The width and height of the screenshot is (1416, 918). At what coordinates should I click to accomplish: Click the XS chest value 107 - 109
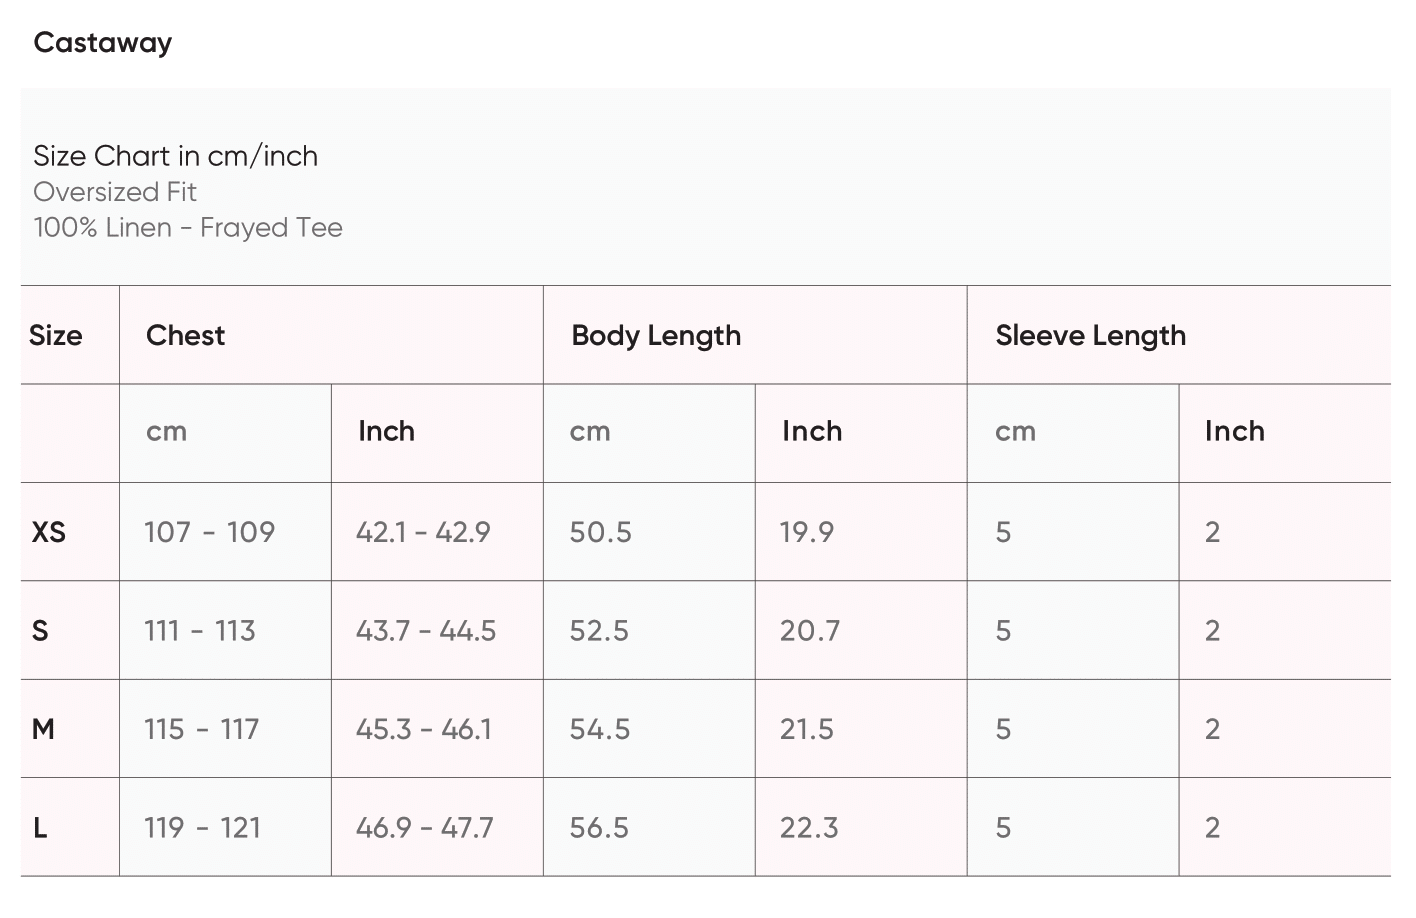click(209, 532)
